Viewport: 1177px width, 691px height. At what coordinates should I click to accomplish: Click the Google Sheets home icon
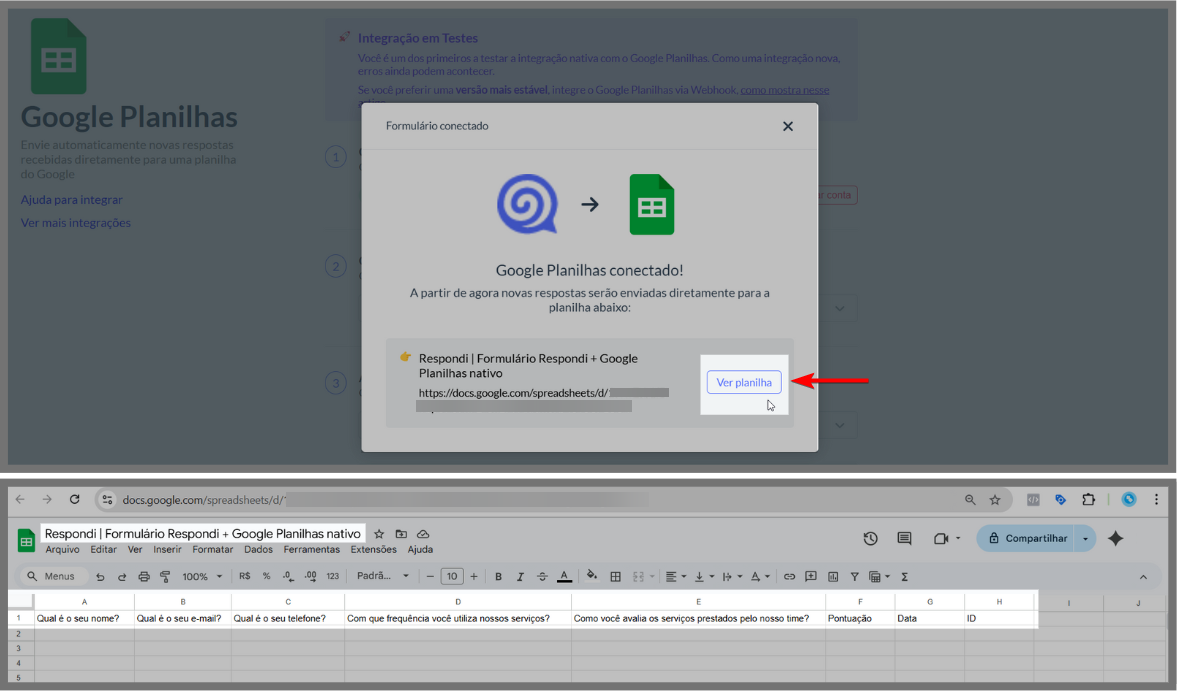click(x=26, y=540)
